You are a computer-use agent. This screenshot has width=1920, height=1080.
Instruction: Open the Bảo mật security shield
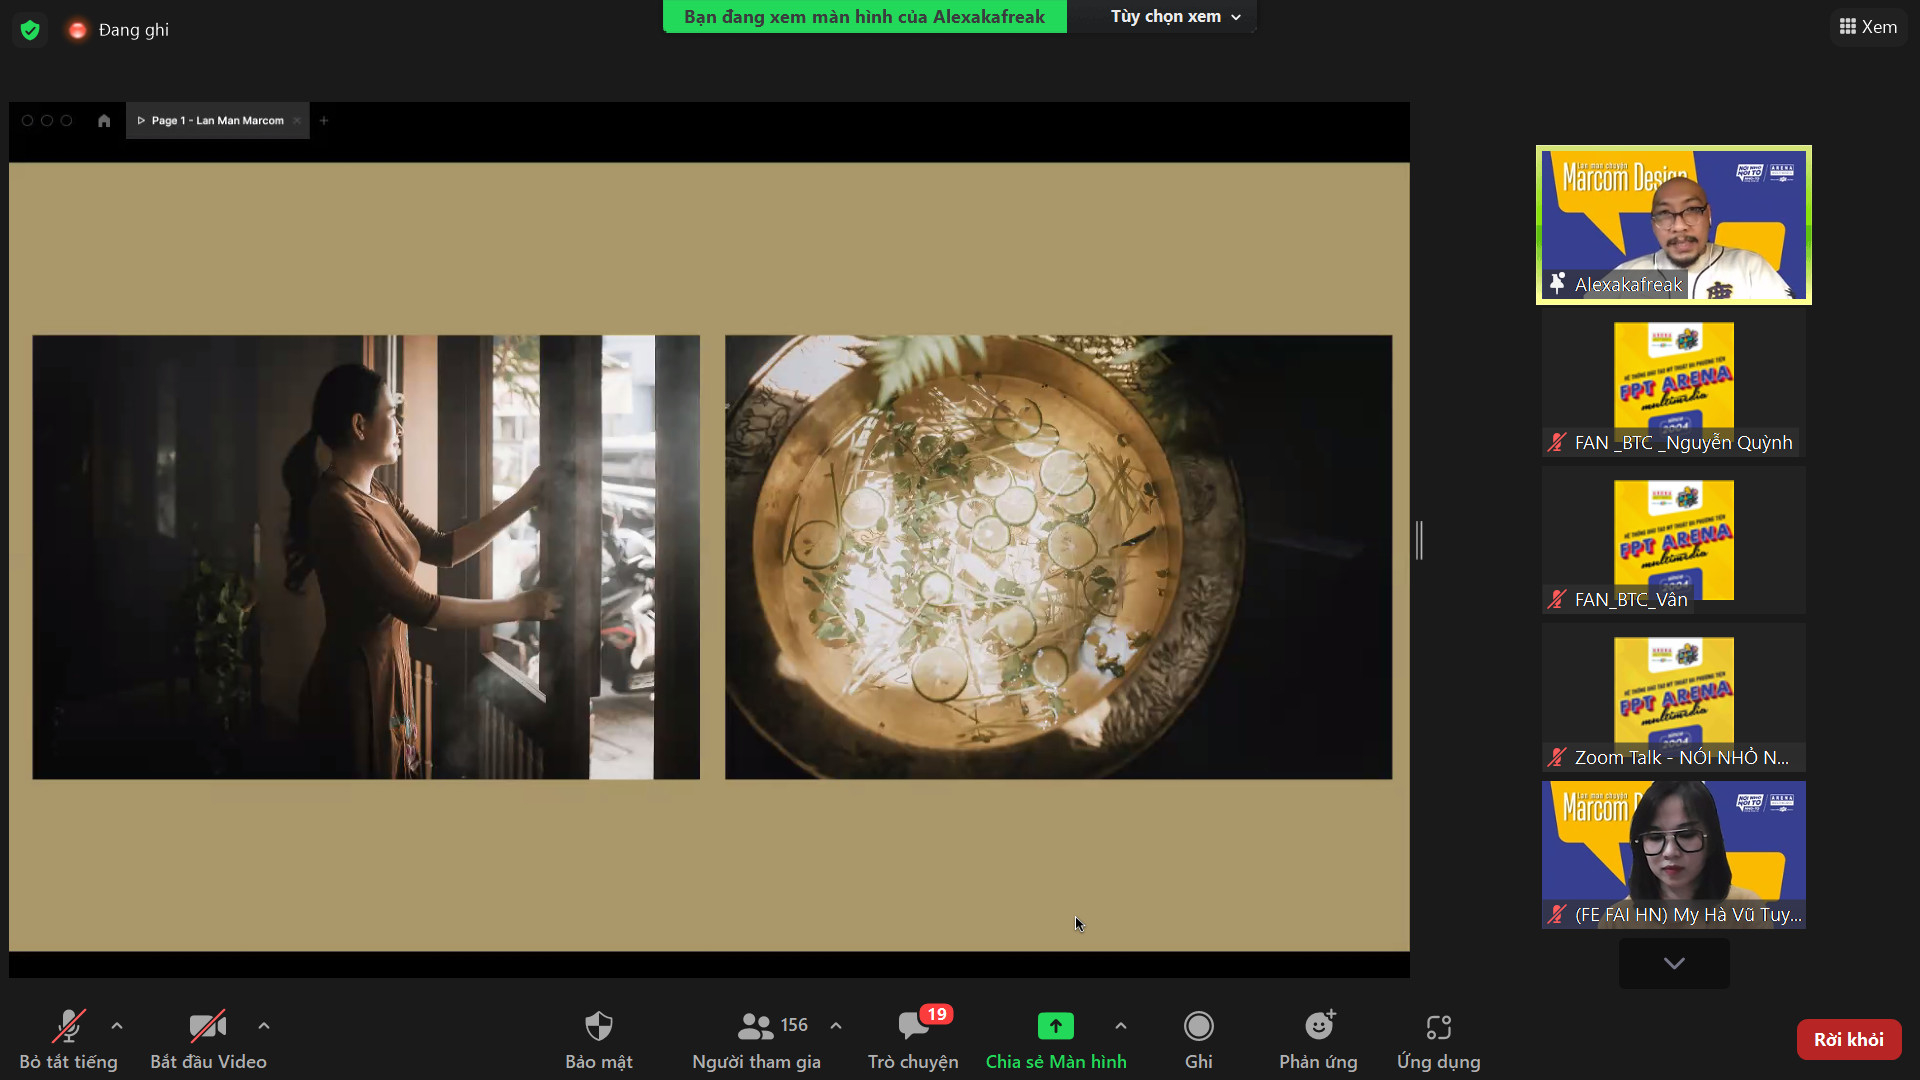(x=599, y=1039)
